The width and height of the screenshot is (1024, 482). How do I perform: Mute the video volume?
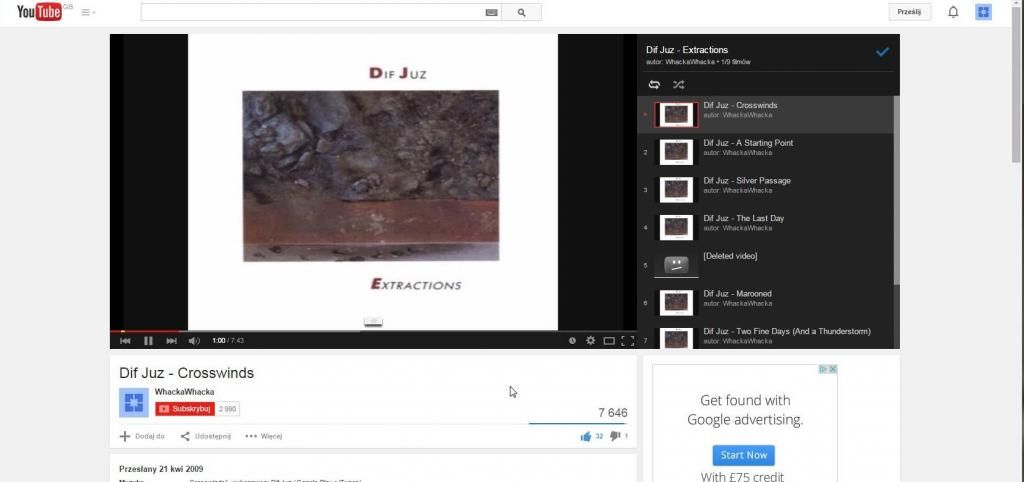pos(194,340)
